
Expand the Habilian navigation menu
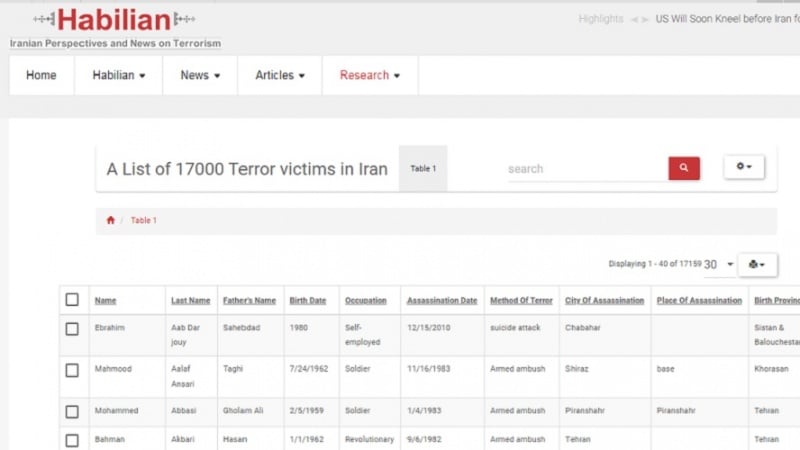click(118, 75)
